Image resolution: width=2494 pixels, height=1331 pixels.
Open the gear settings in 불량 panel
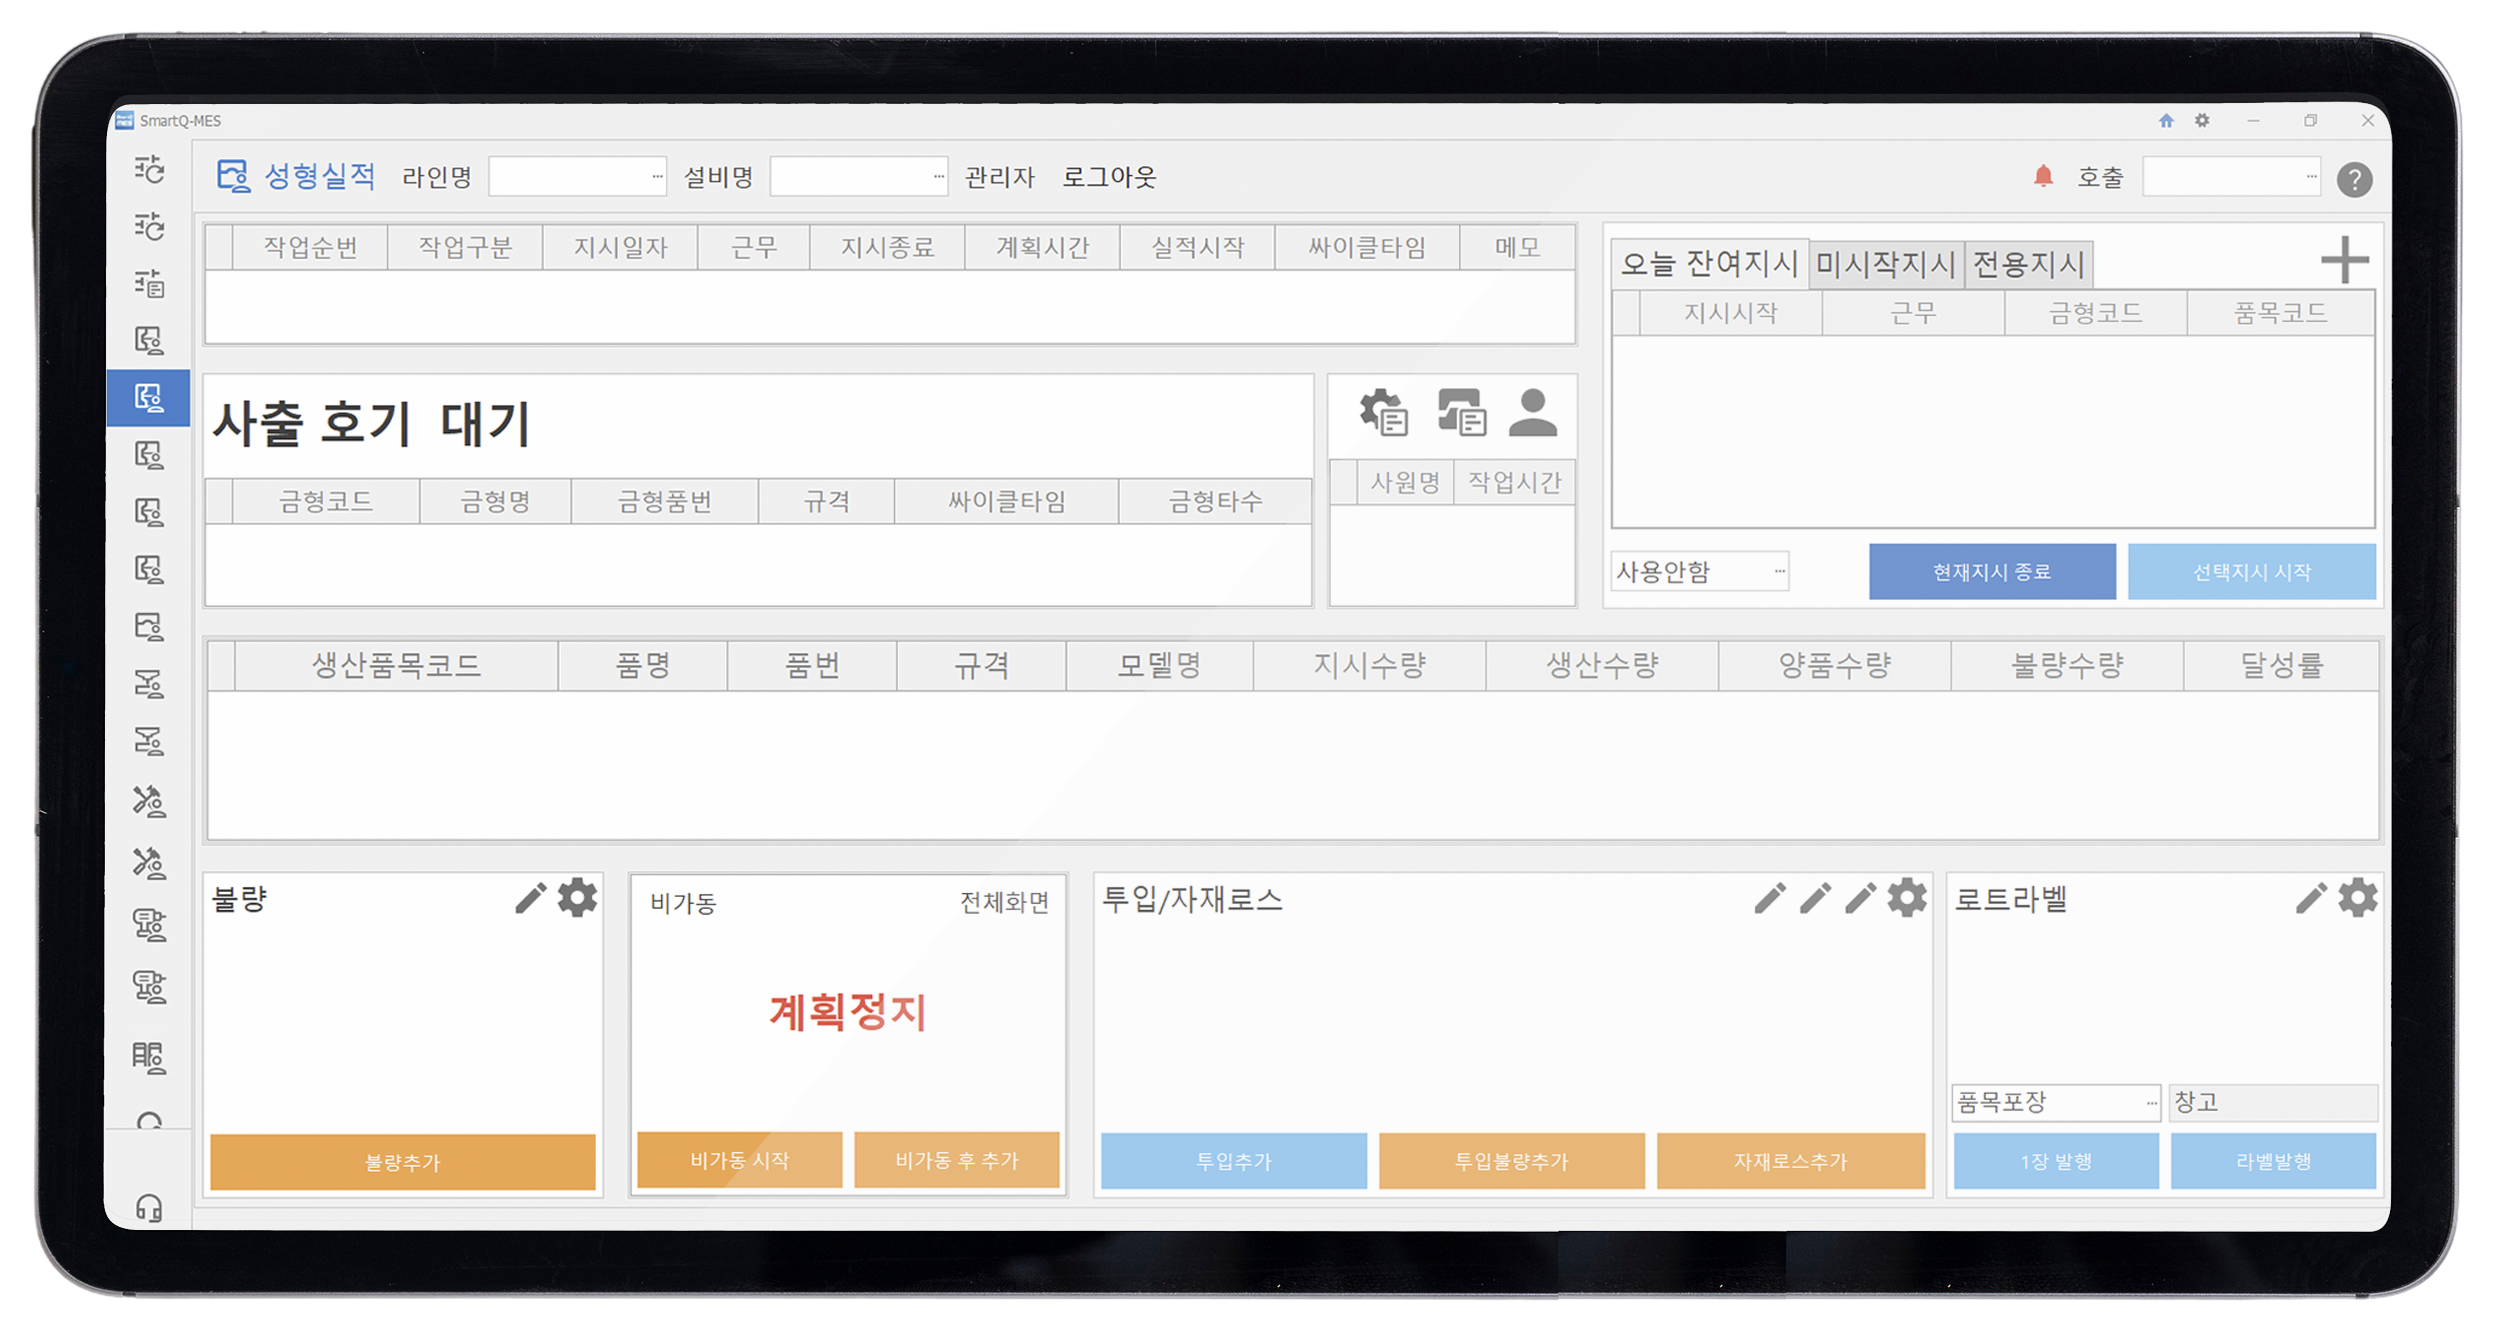click(x=577, y=898)
